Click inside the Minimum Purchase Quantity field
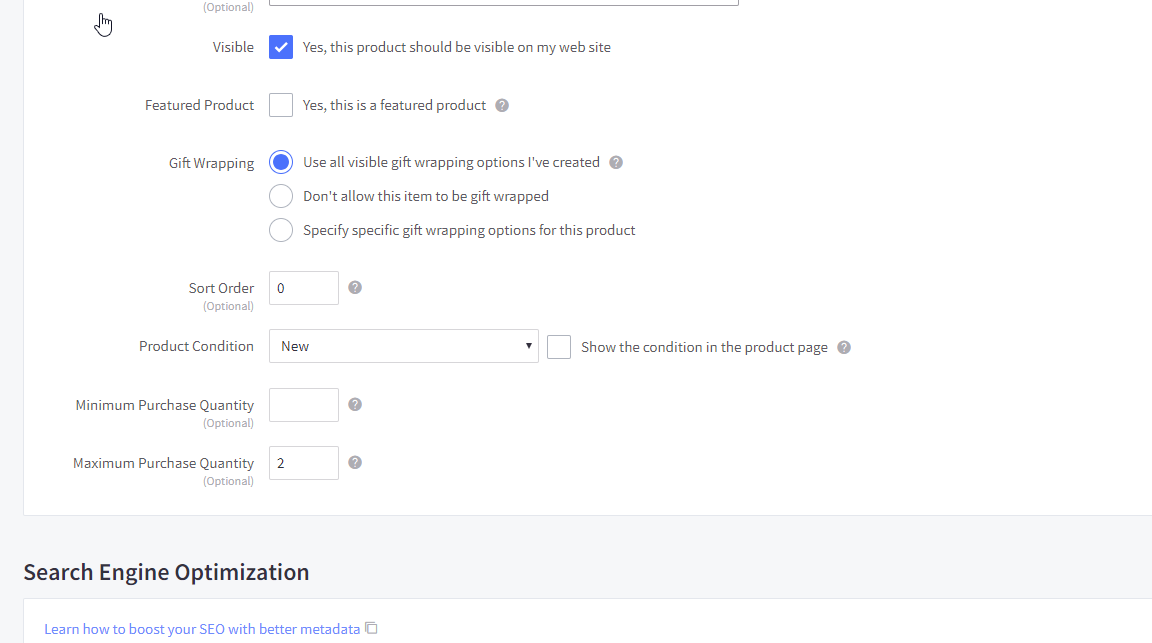Image resolution: width=1152 pixels, height=643 pixels. tap(303, 404)
